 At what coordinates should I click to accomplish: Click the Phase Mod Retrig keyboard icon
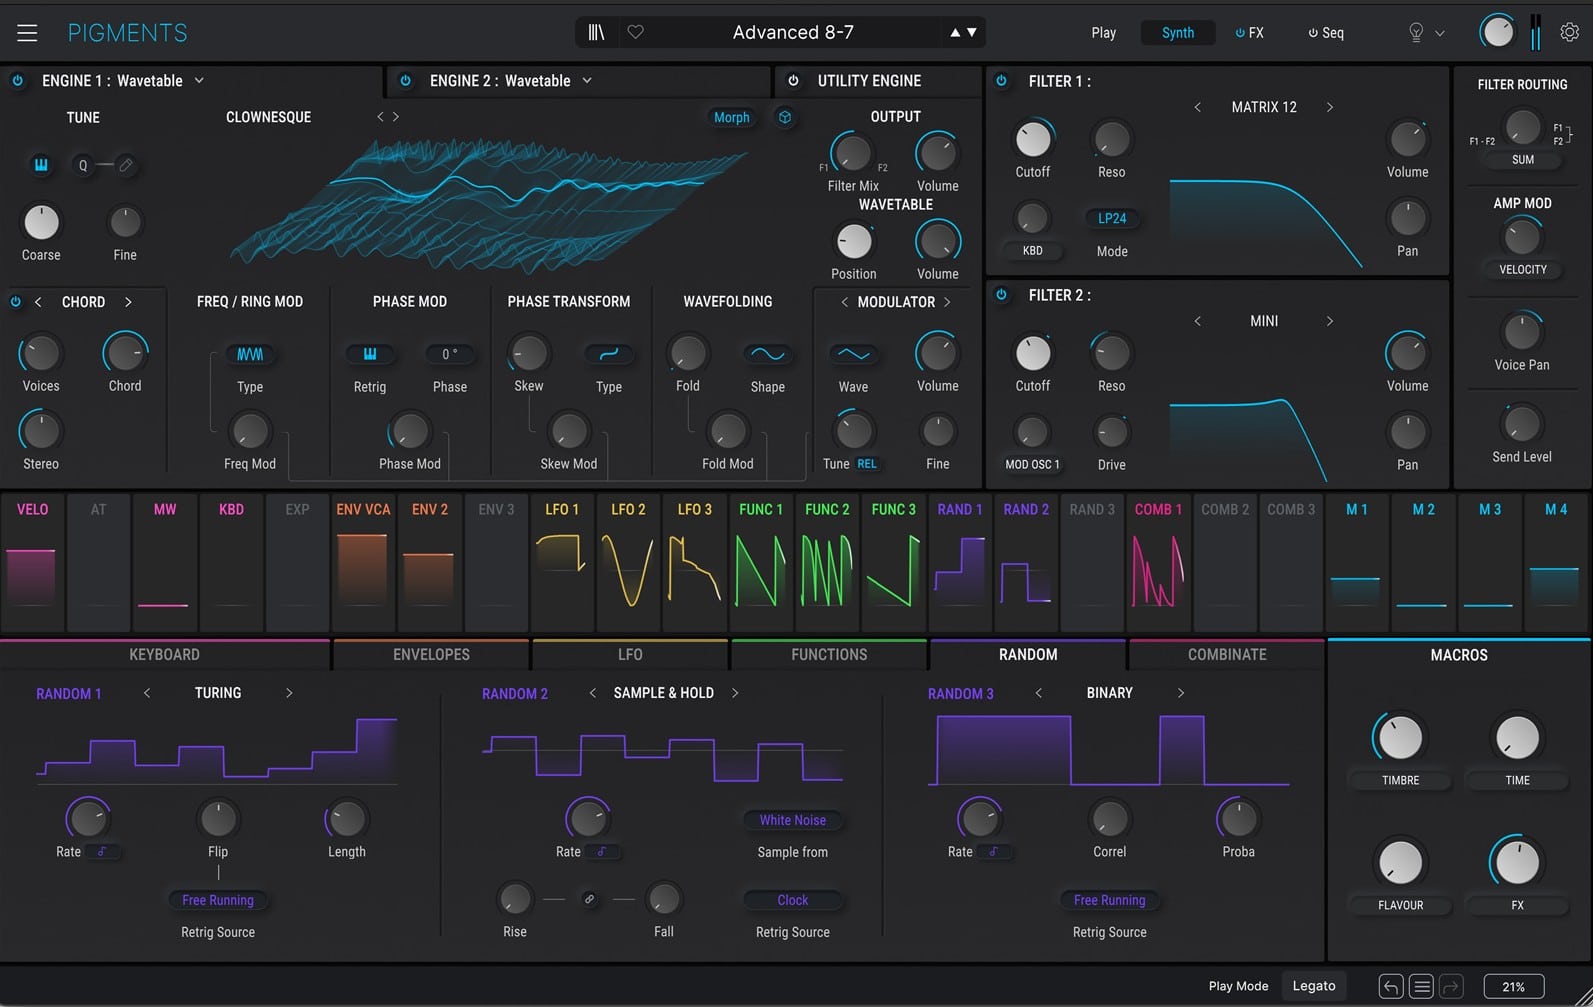point(370,354)
